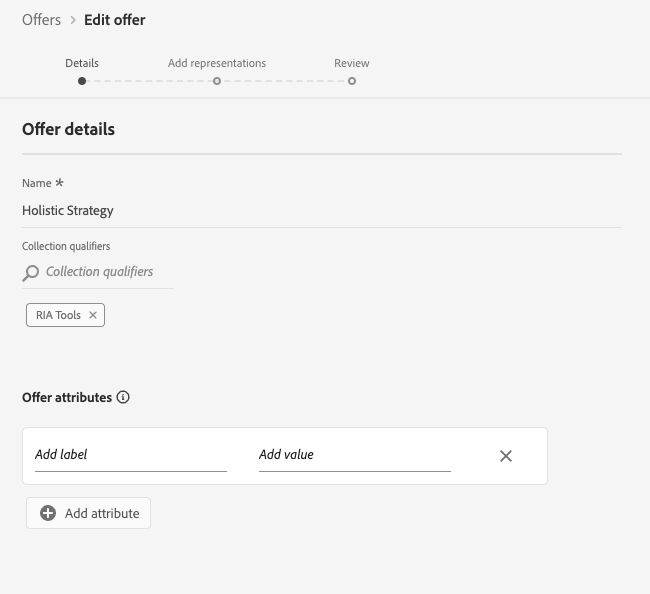
Task: Delete the attribute row with X
Action: (506, 456)
